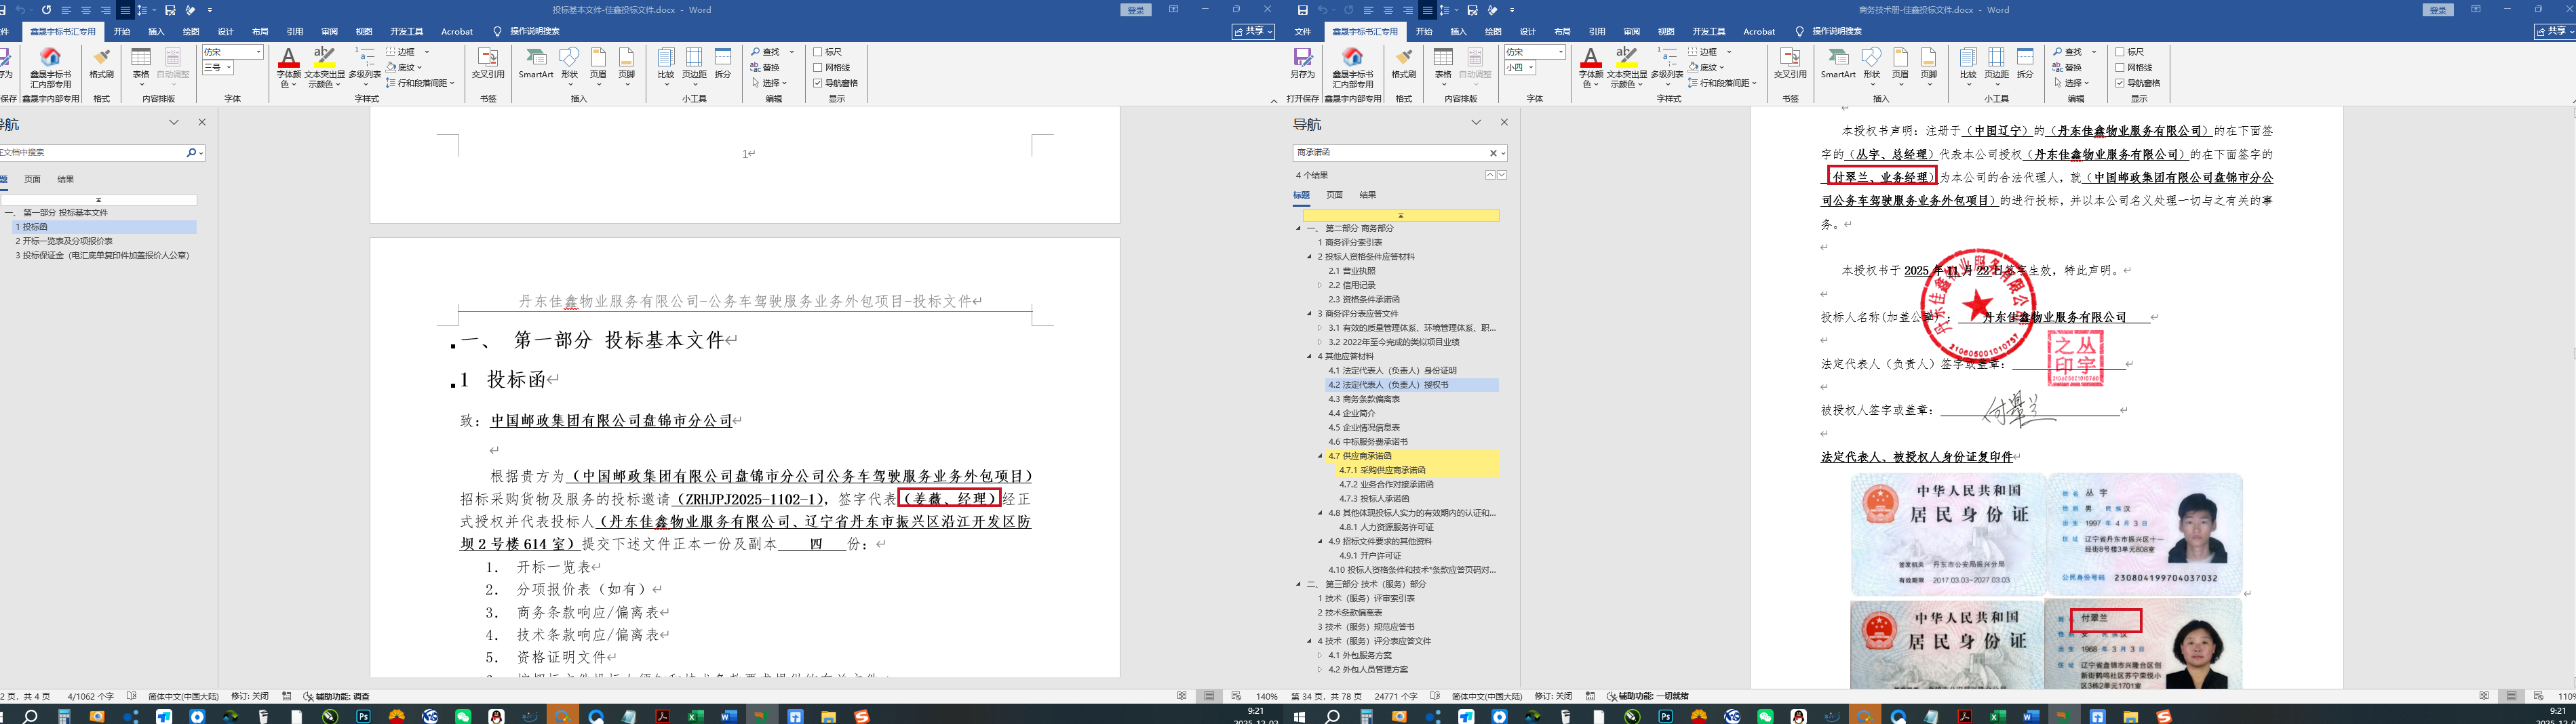Click 登录 in 投标基本文件 window
This screenshot has width=2576, height=724.
1136,10
